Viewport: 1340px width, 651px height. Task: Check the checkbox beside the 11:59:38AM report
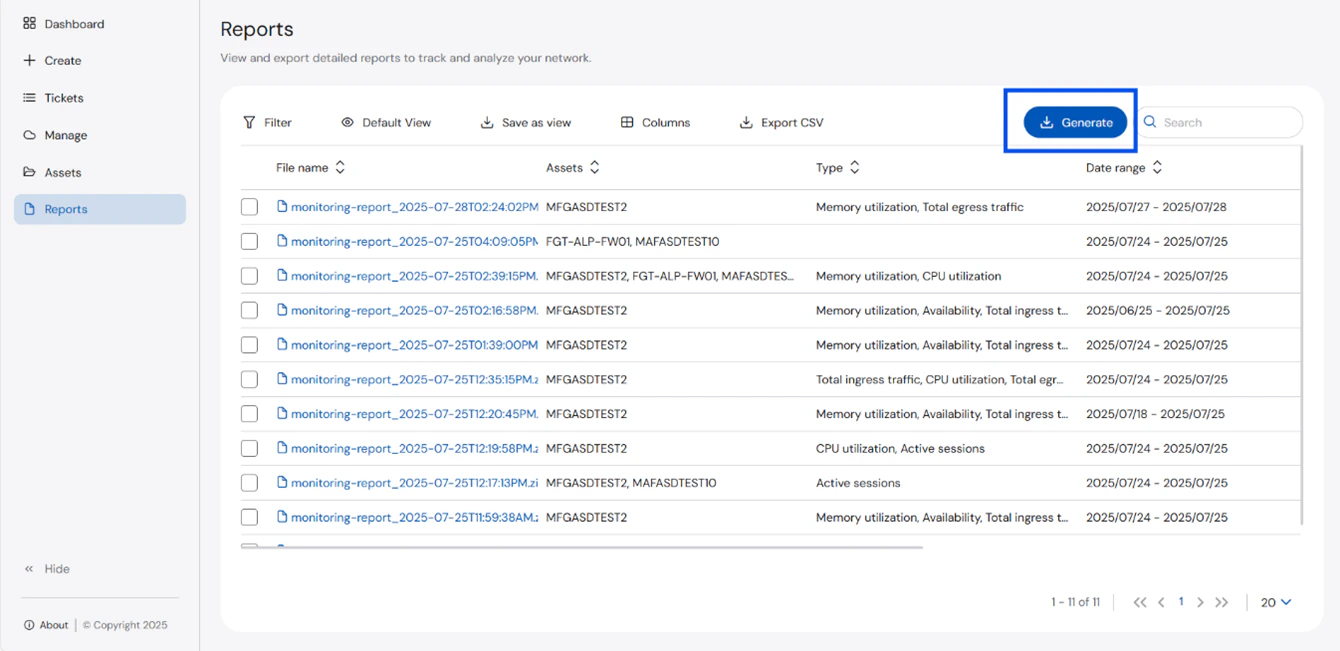[249, 517]
